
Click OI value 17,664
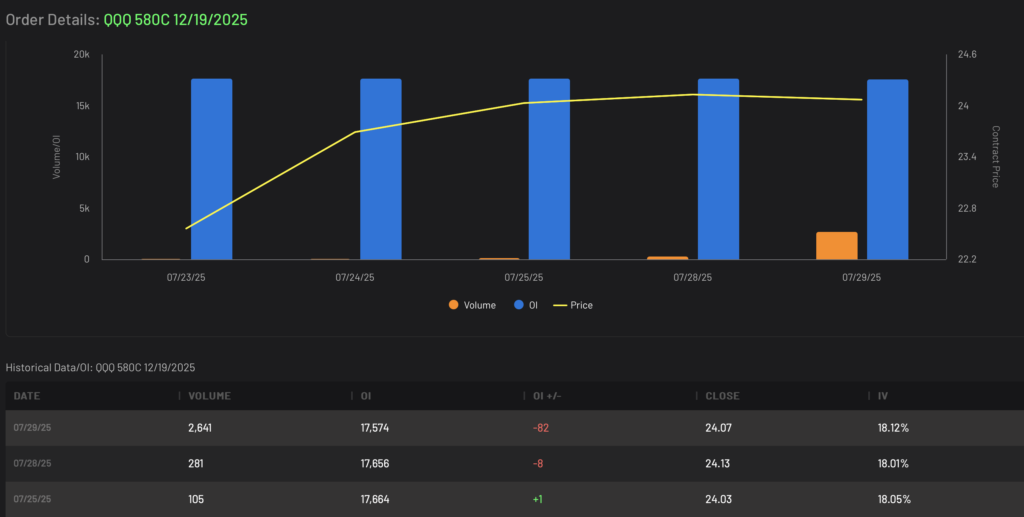coord(375,499)
